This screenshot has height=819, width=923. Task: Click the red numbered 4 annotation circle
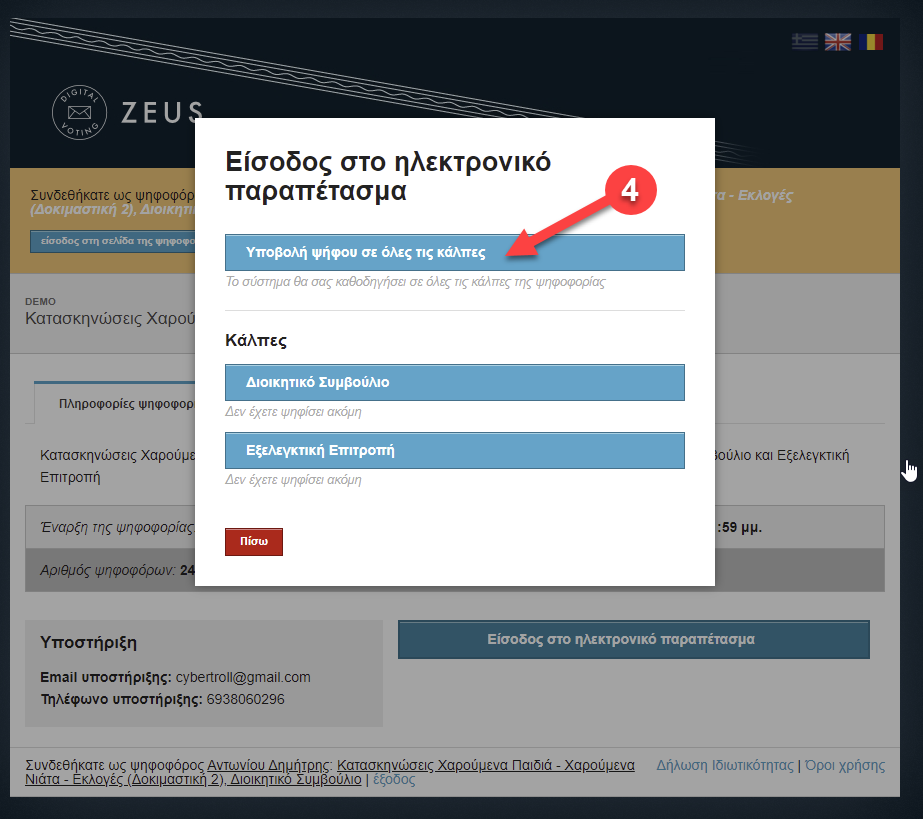click(631, 190)
